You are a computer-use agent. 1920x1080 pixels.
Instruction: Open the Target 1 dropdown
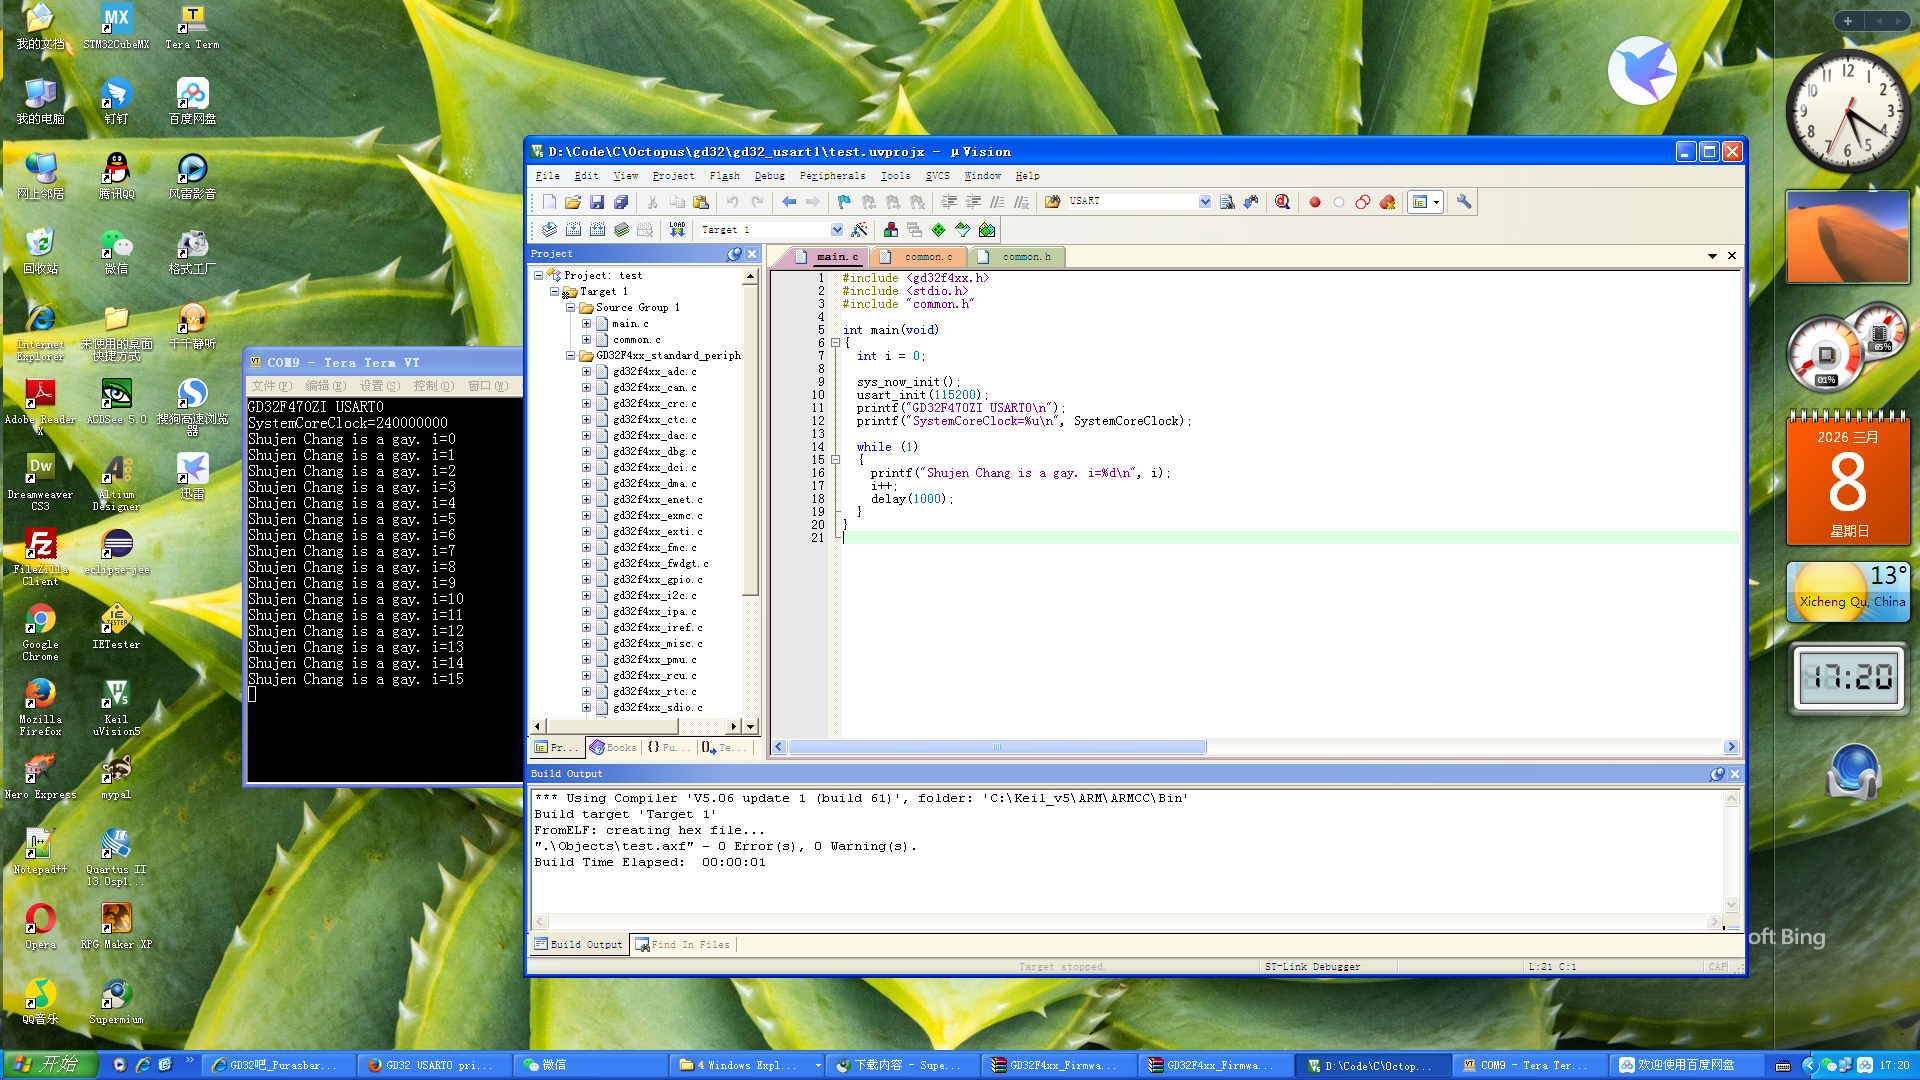[x=837, y=230]
